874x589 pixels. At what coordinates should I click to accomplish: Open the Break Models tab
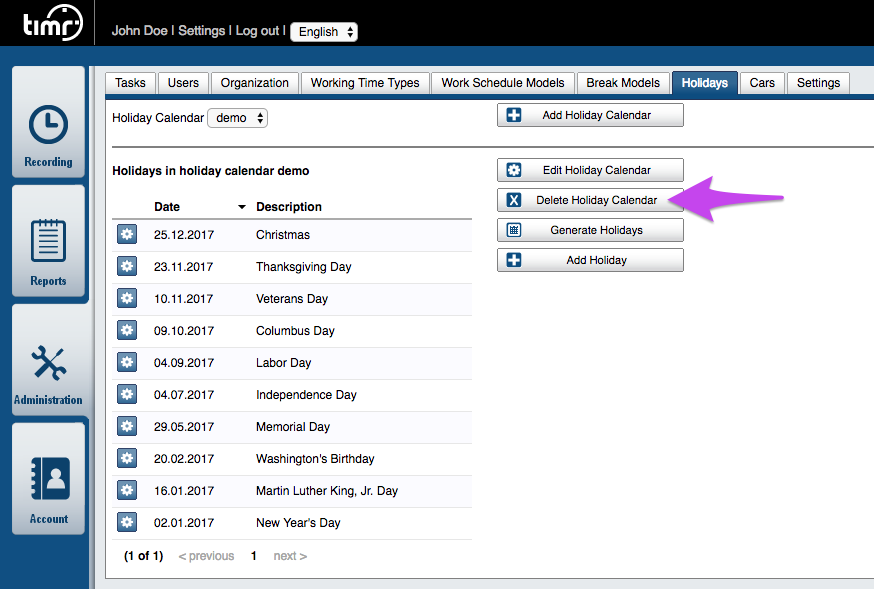622,83
